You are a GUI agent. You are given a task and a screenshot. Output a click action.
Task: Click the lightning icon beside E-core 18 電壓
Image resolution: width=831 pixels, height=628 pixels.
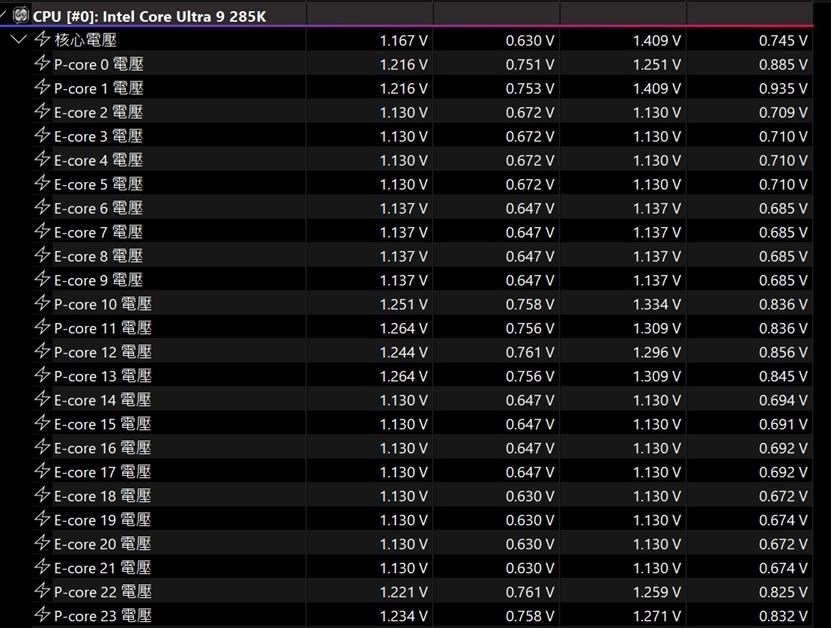(x=42, y=496)
